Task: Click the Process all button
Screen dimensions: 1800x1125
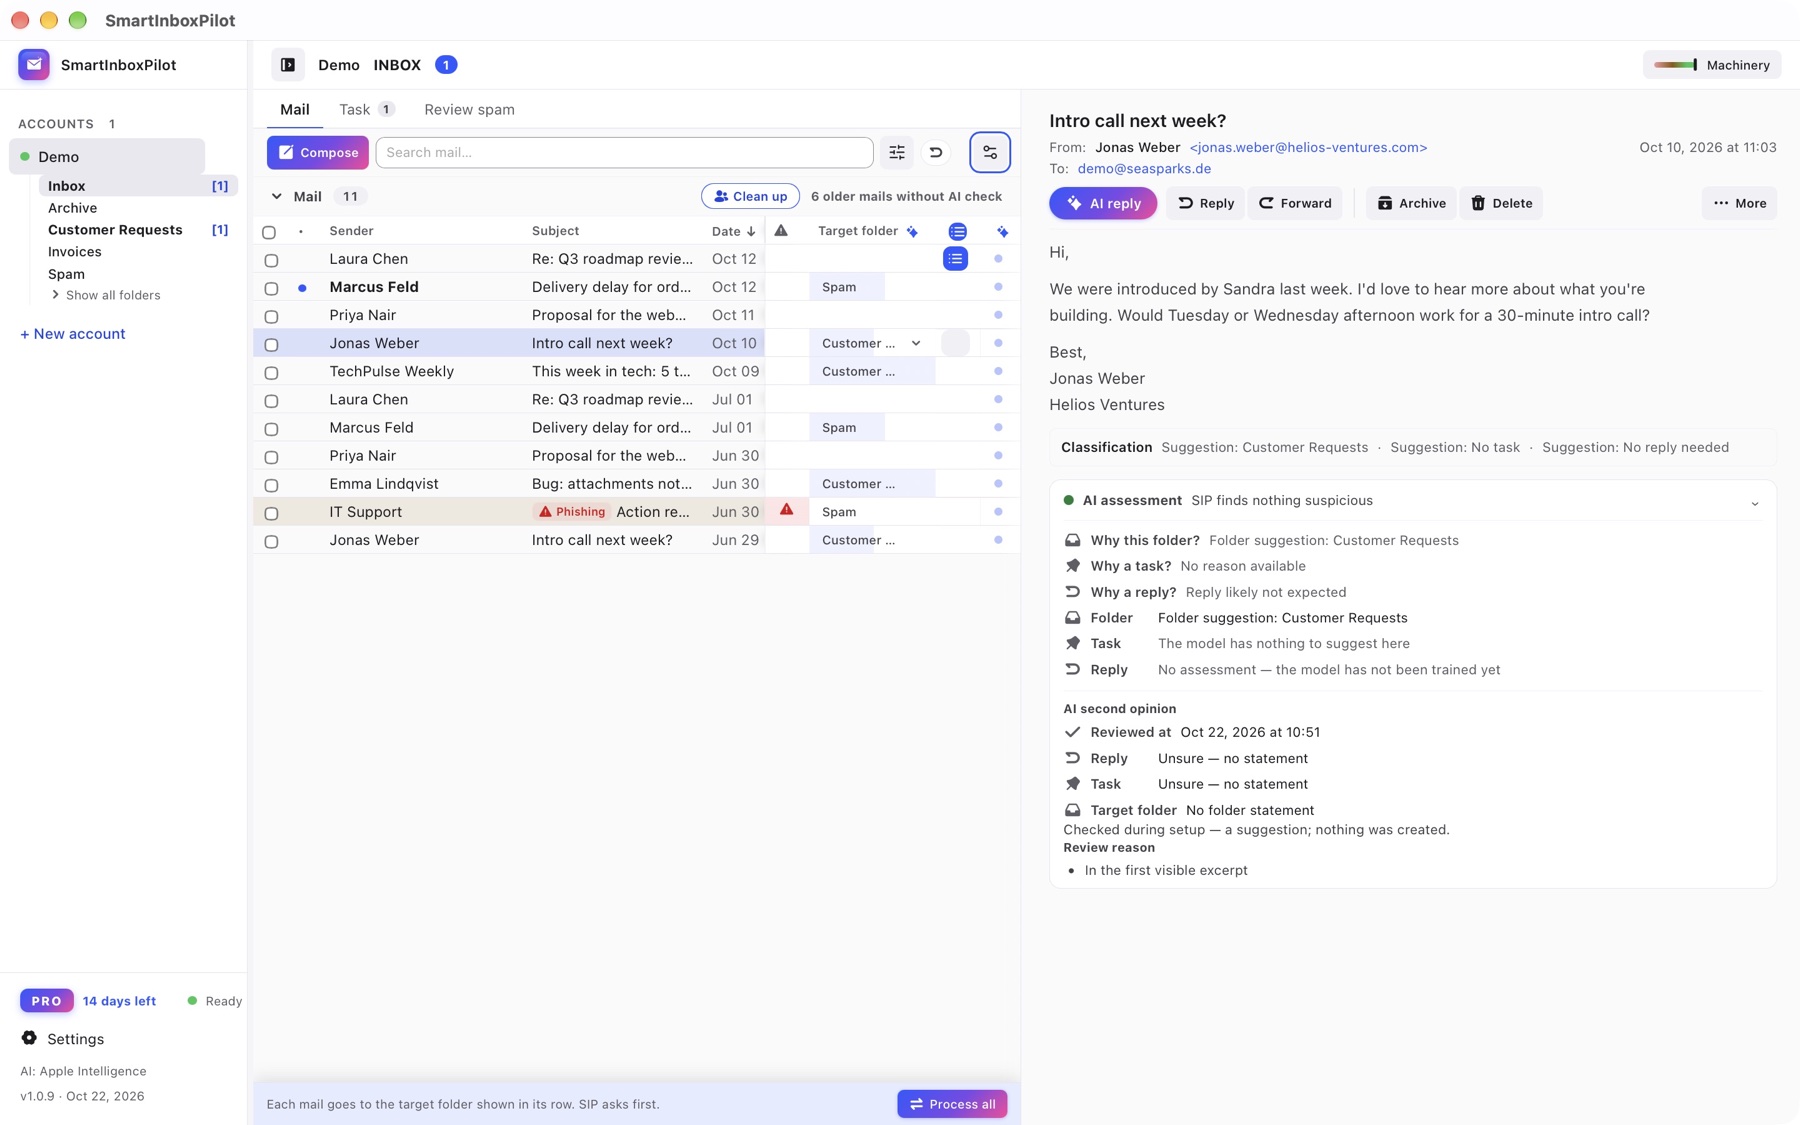Action: (952, 1104)
